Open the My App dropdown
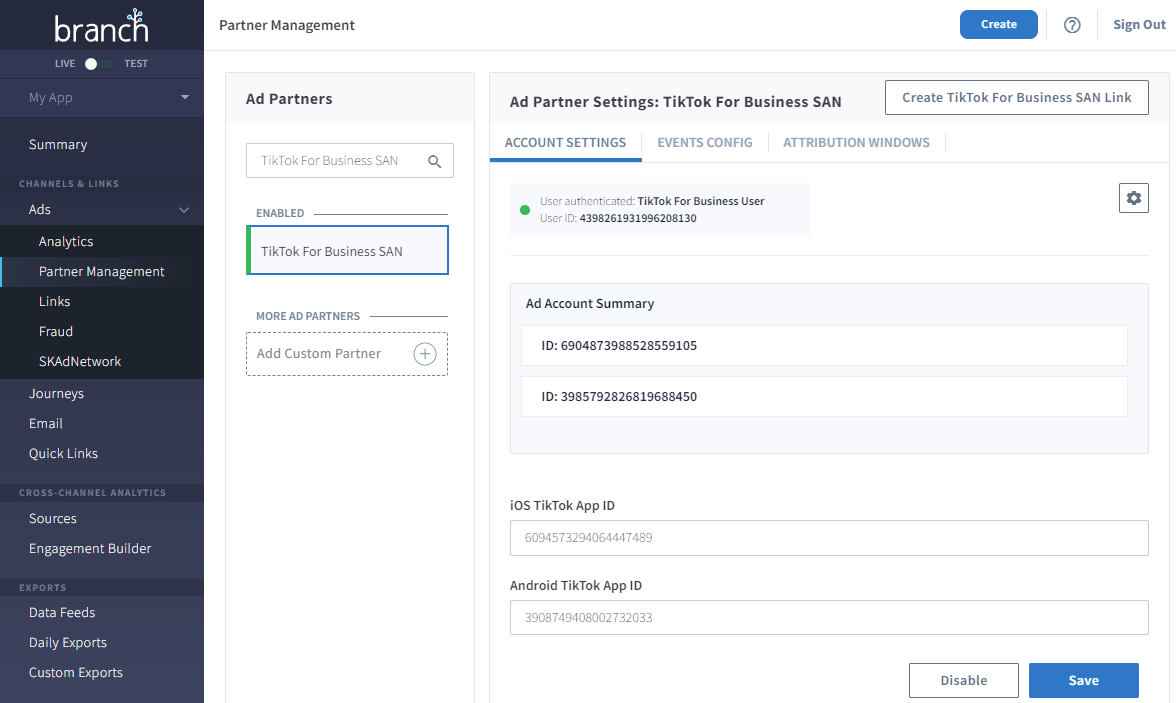This screenshot has width=1176, height=703. click(102, 98)
